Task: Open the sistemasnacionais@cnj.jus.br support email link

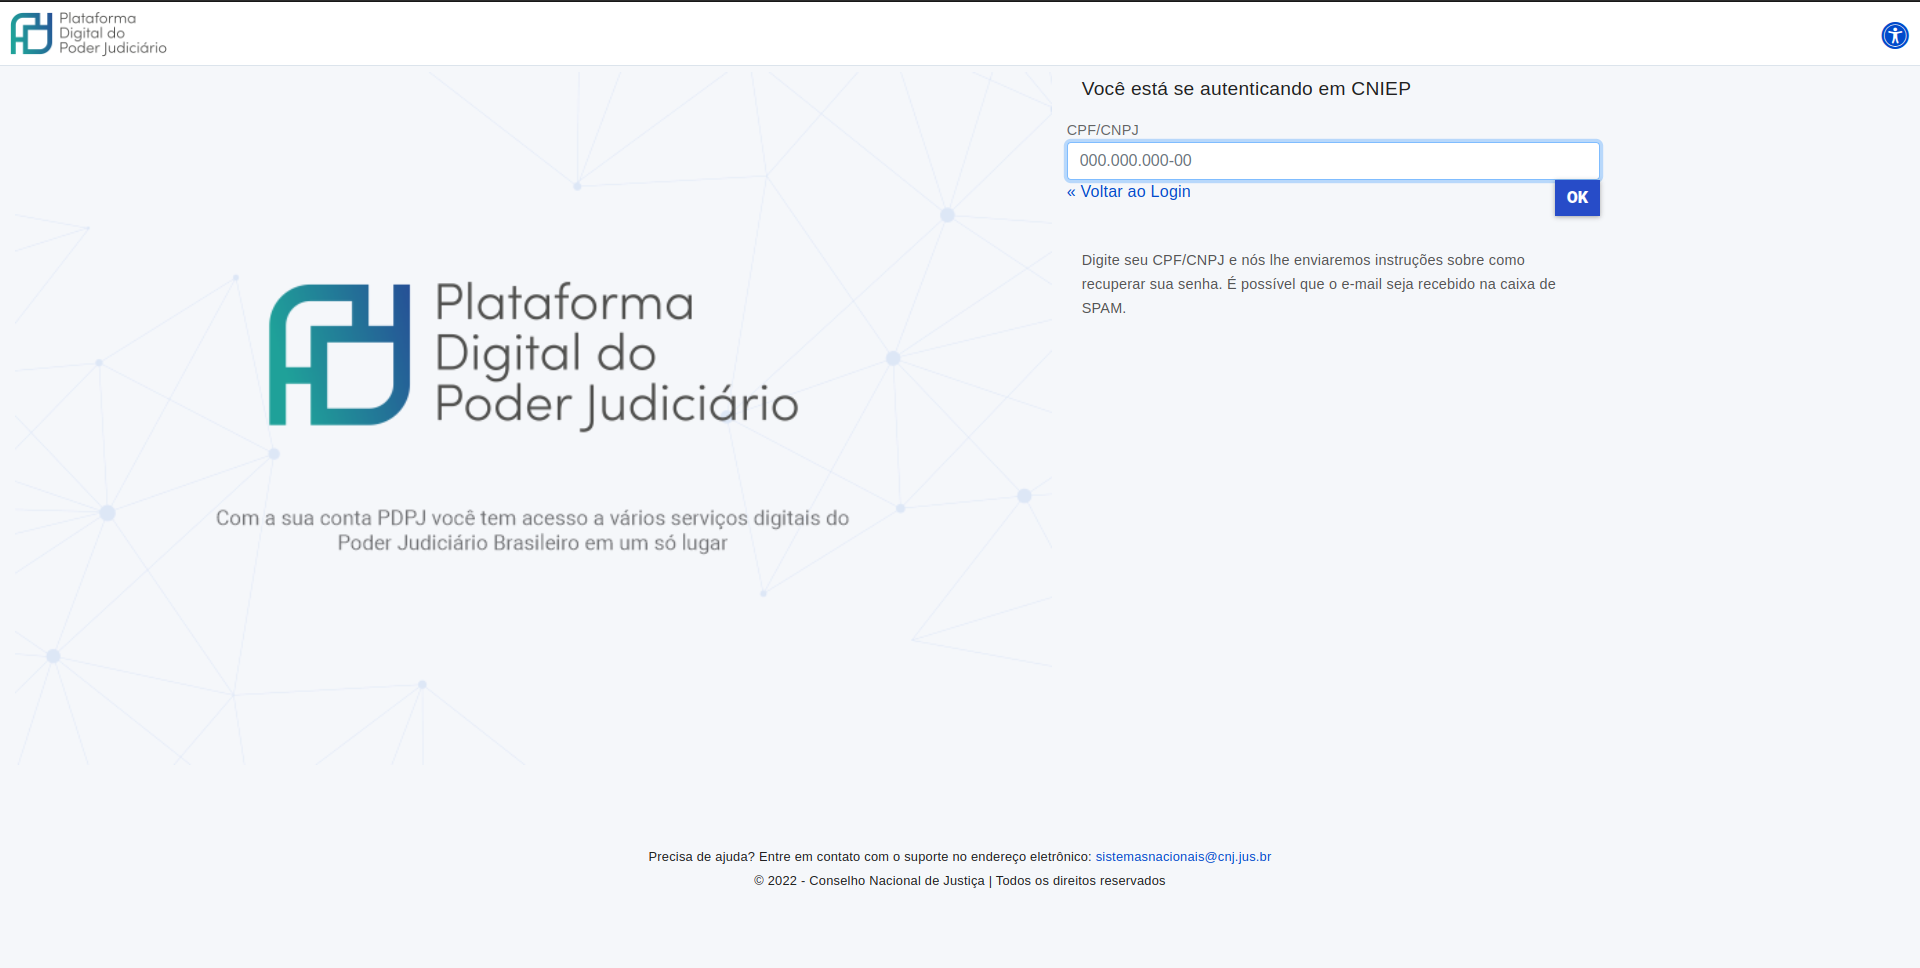Action: pyautogui.click(x=1183, y=857)
